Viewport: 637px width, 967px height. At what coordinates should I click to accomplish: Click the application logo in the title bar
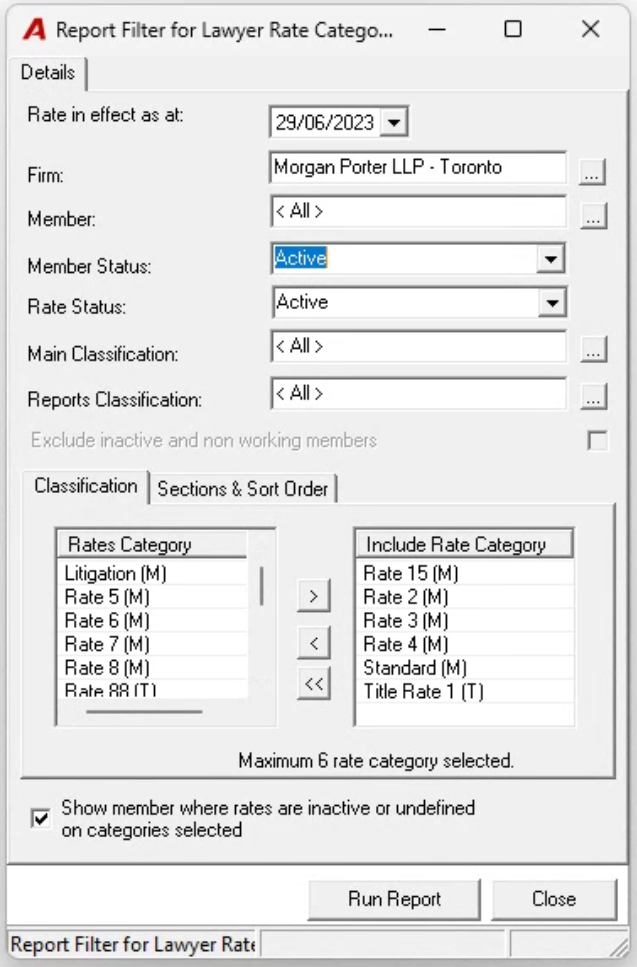coord(35,30)
